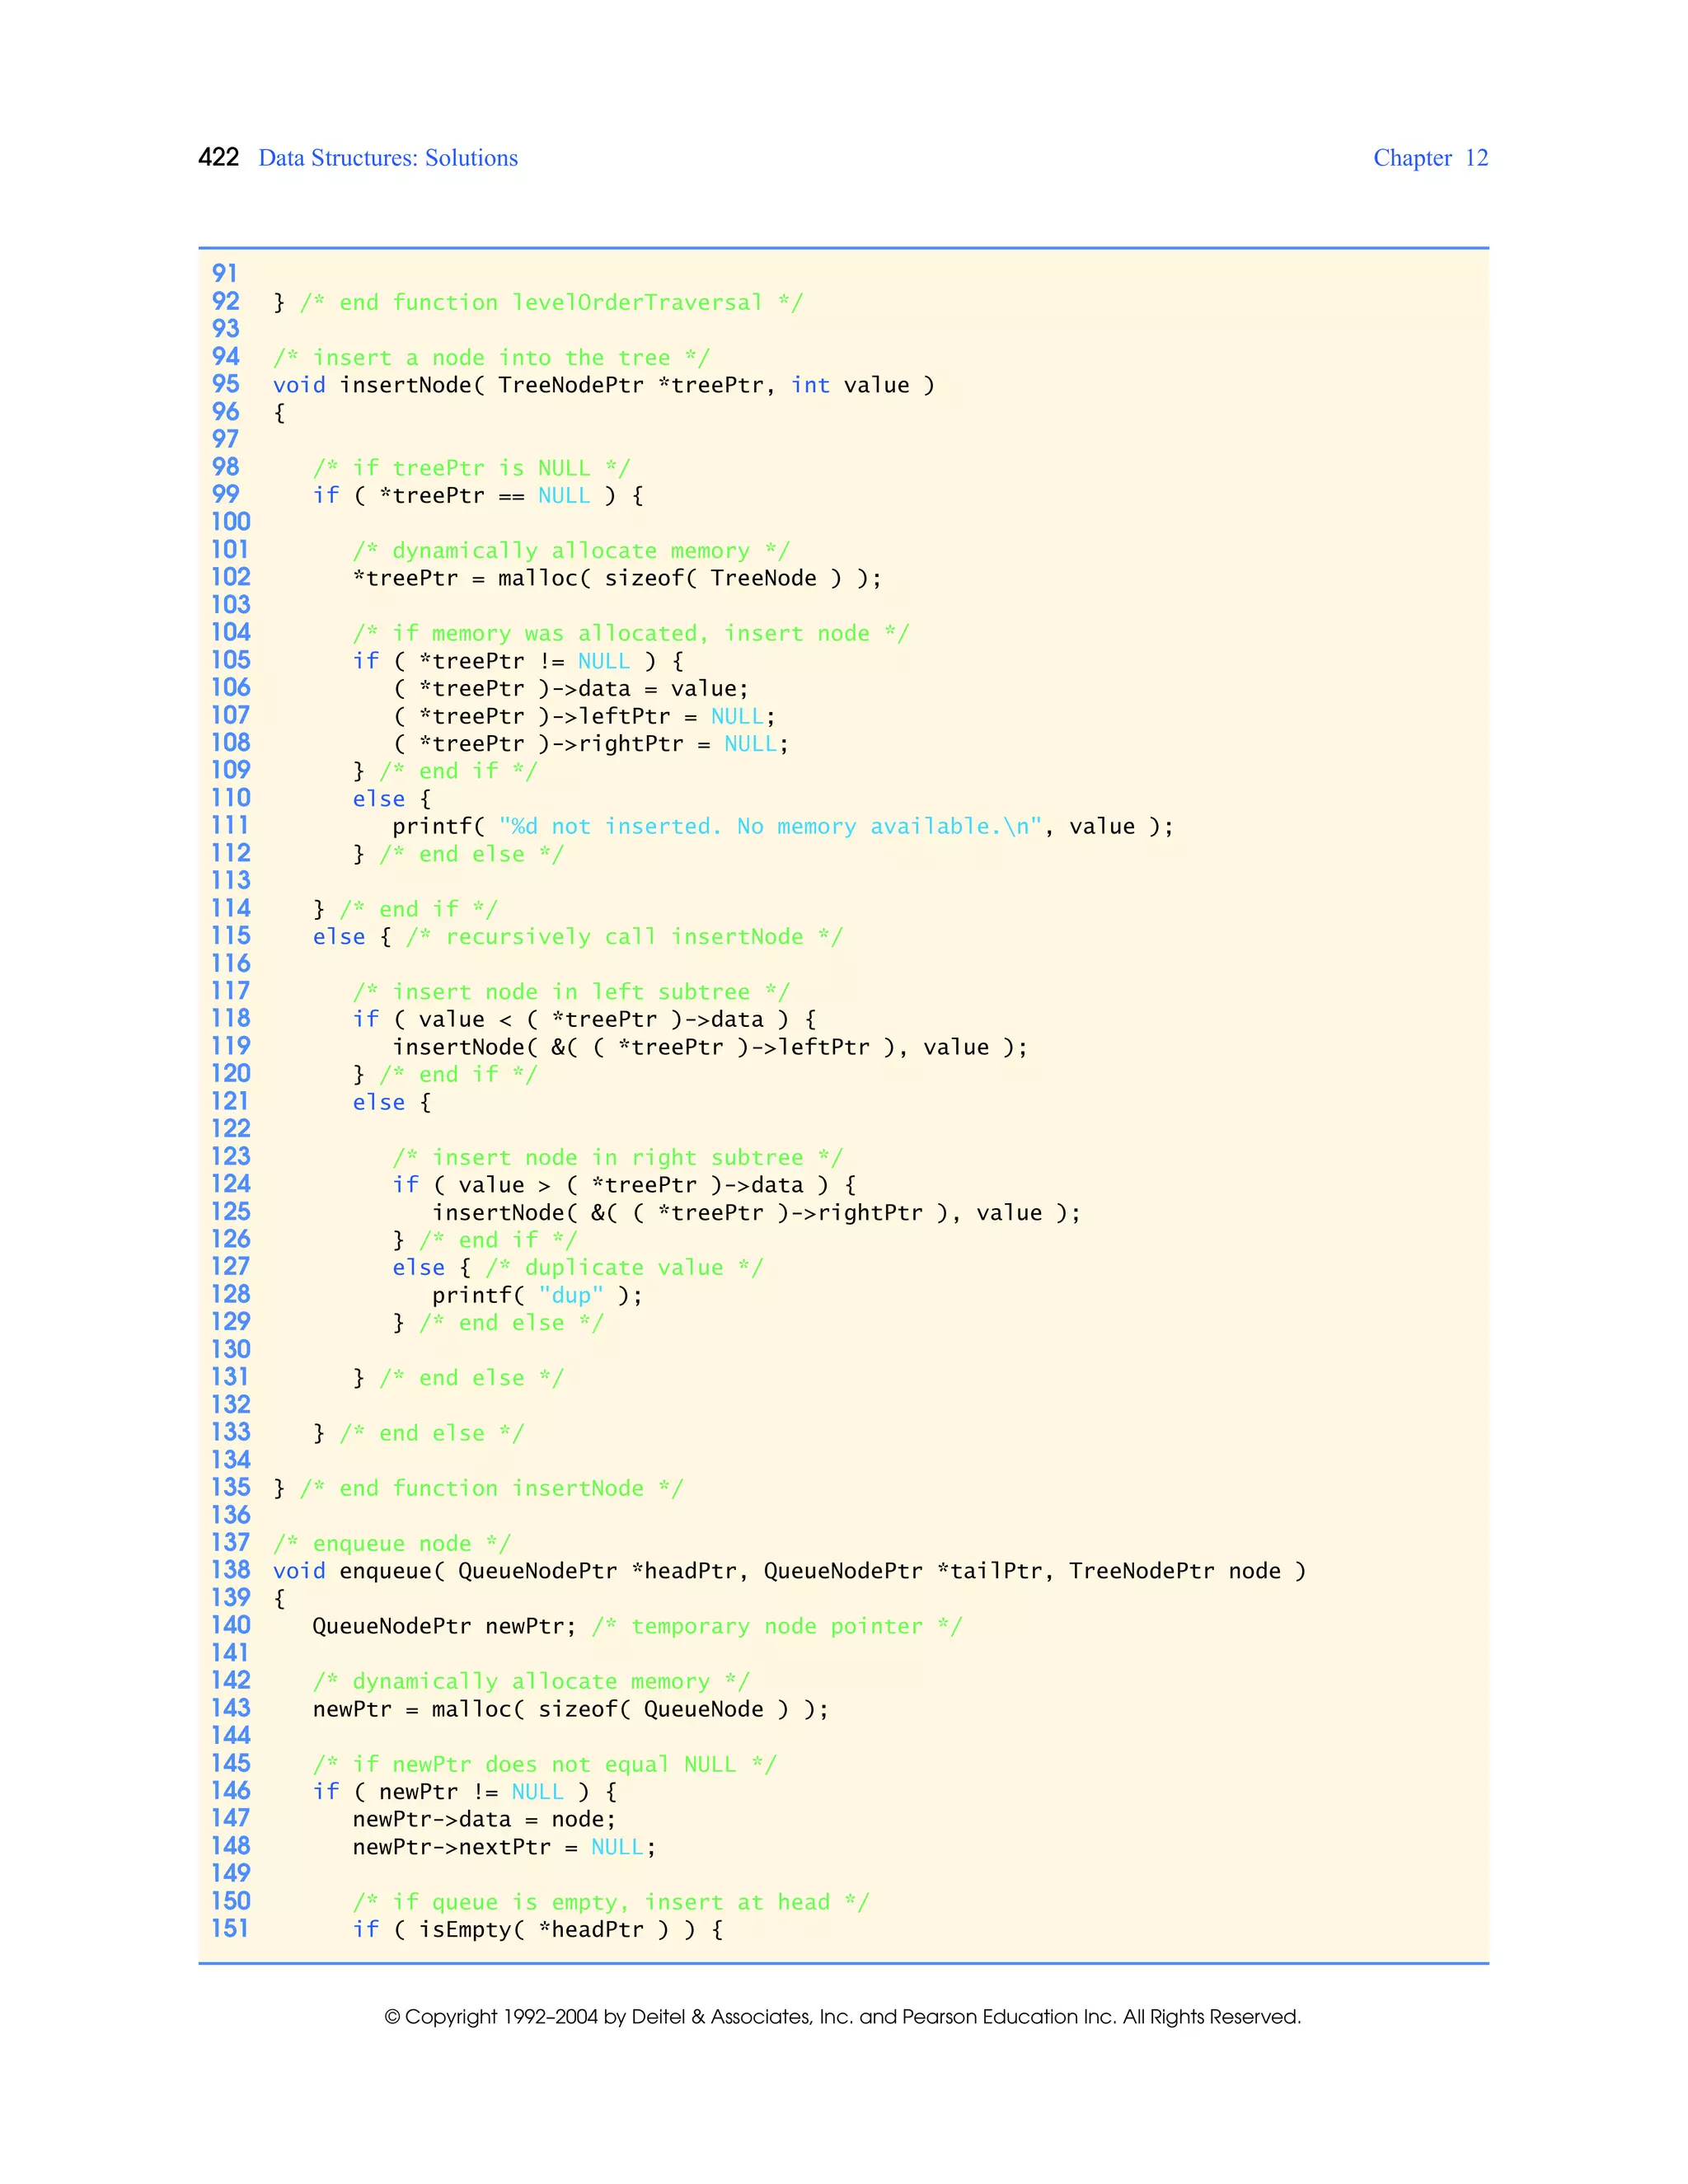Click line number 102

(x=231, y=577)
